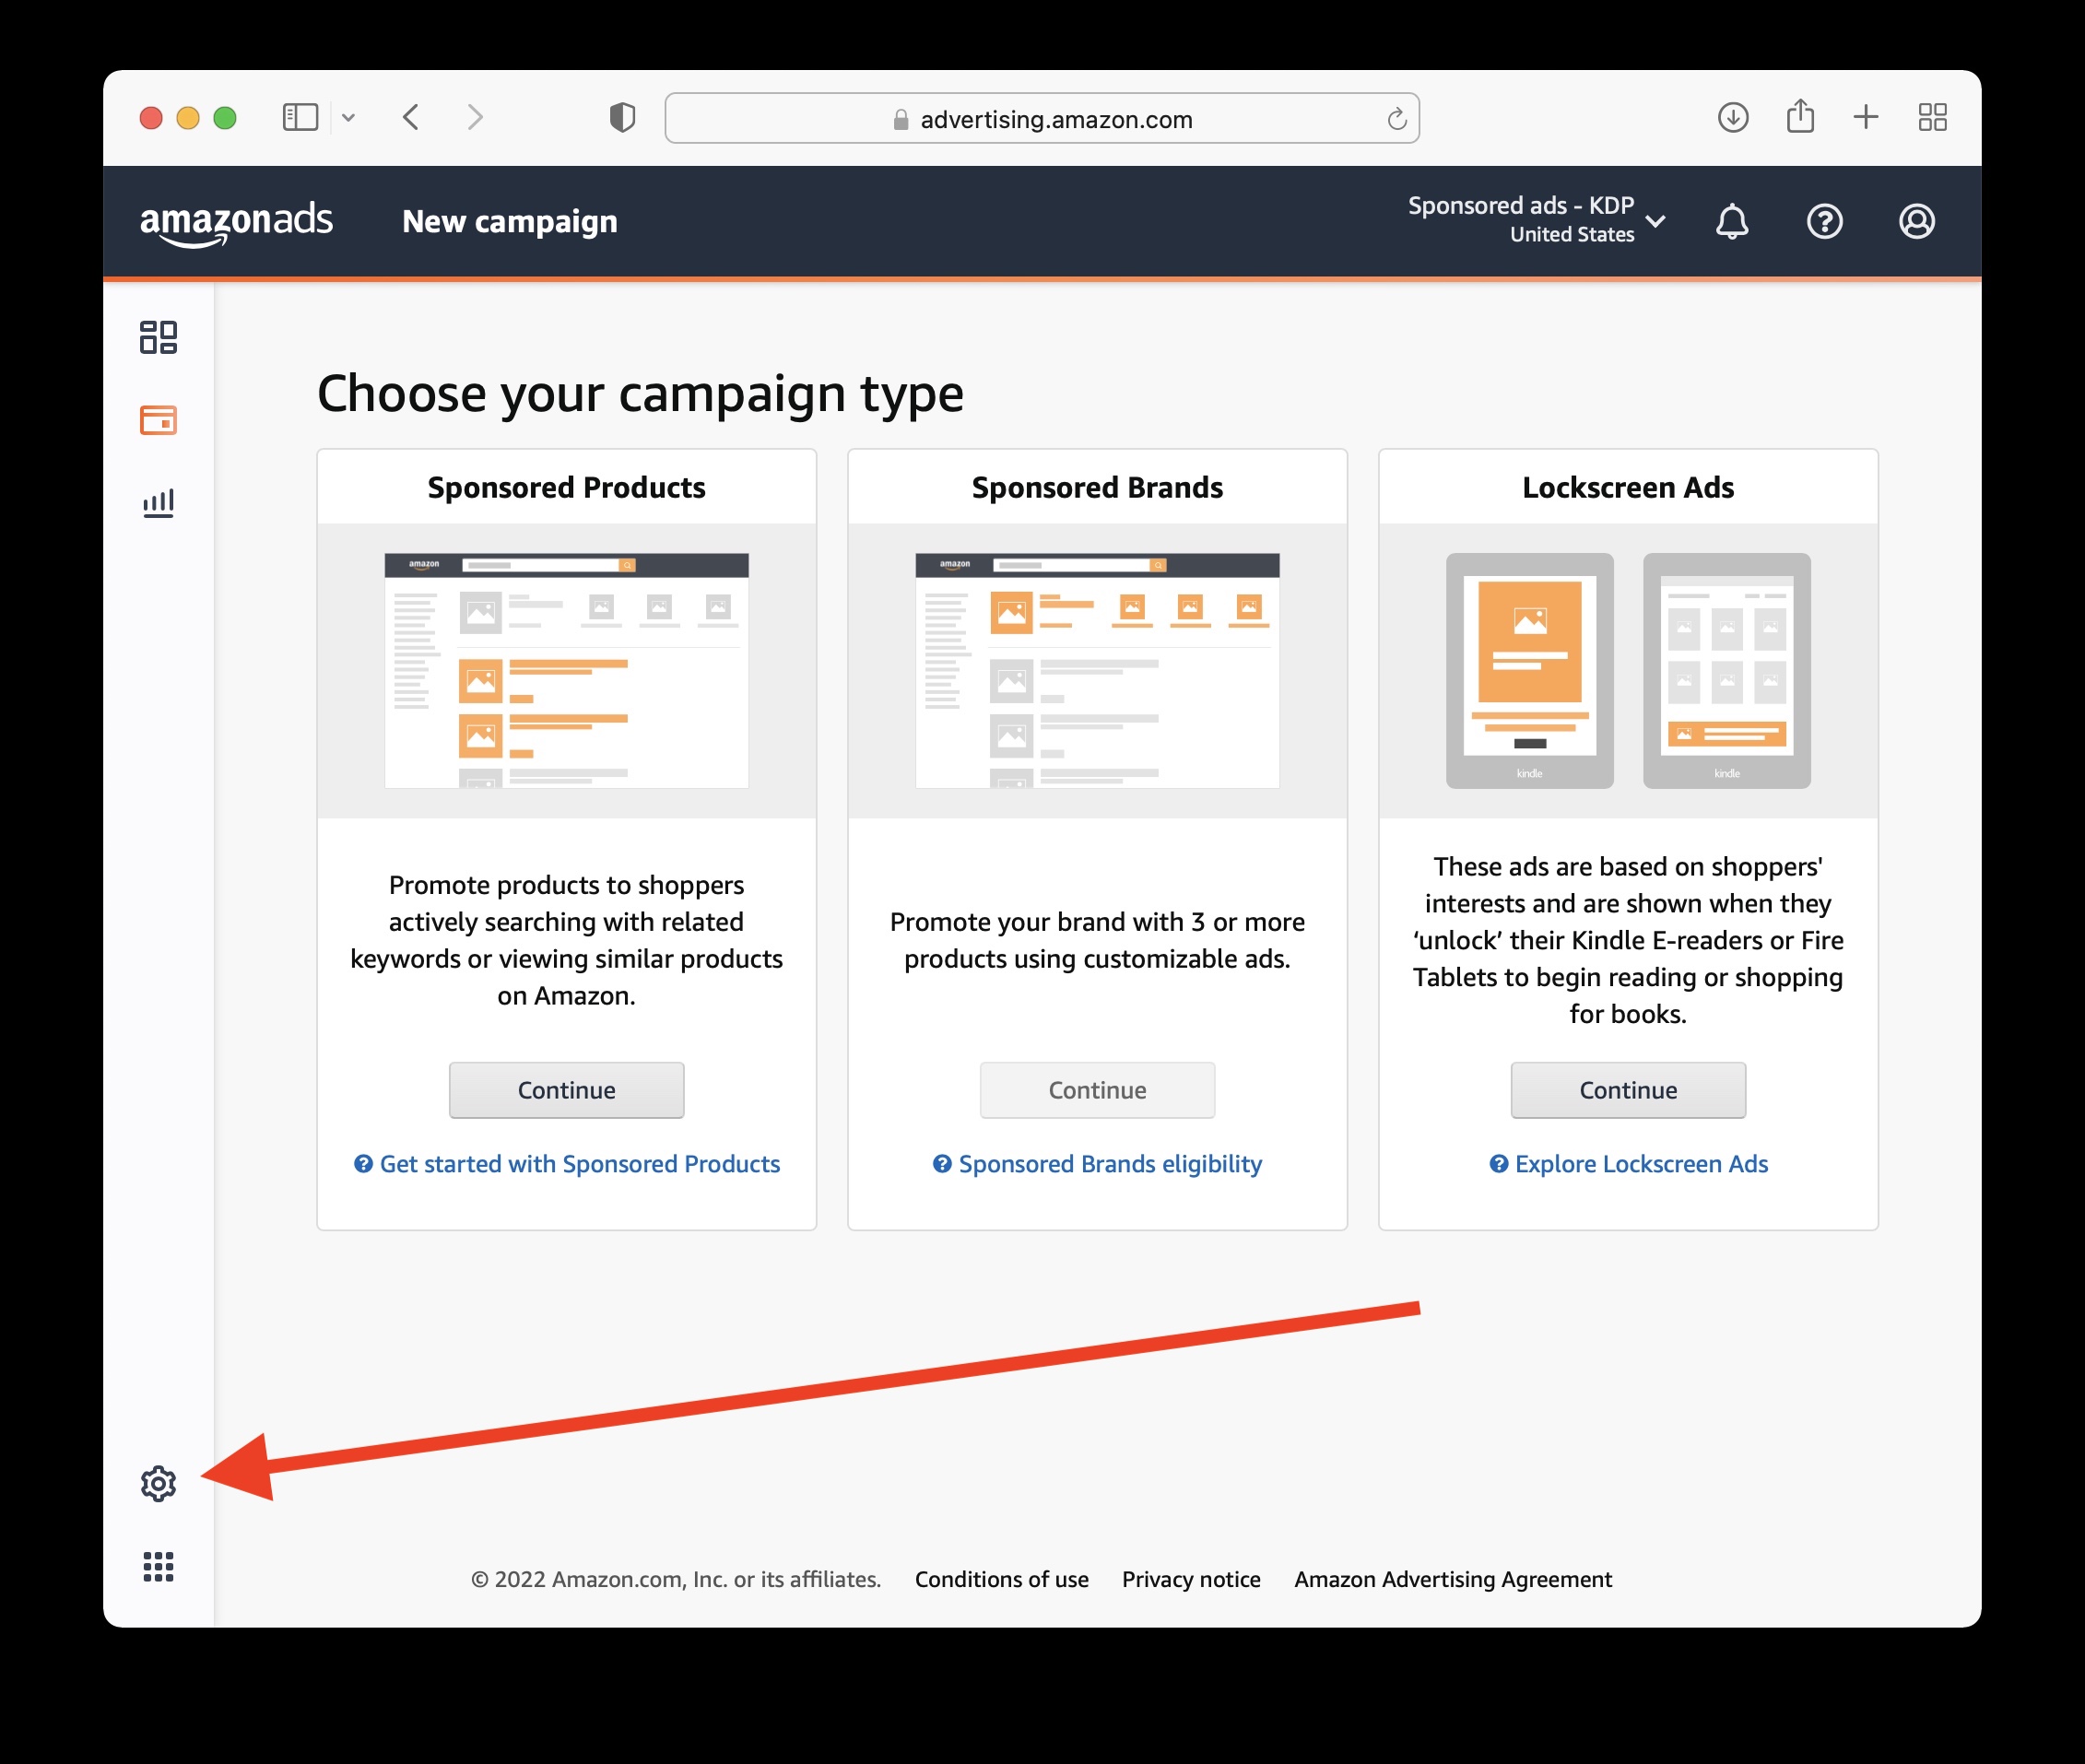
Task: Click the Lockscreen Ads card title
Action: [x=1628, y=487]
